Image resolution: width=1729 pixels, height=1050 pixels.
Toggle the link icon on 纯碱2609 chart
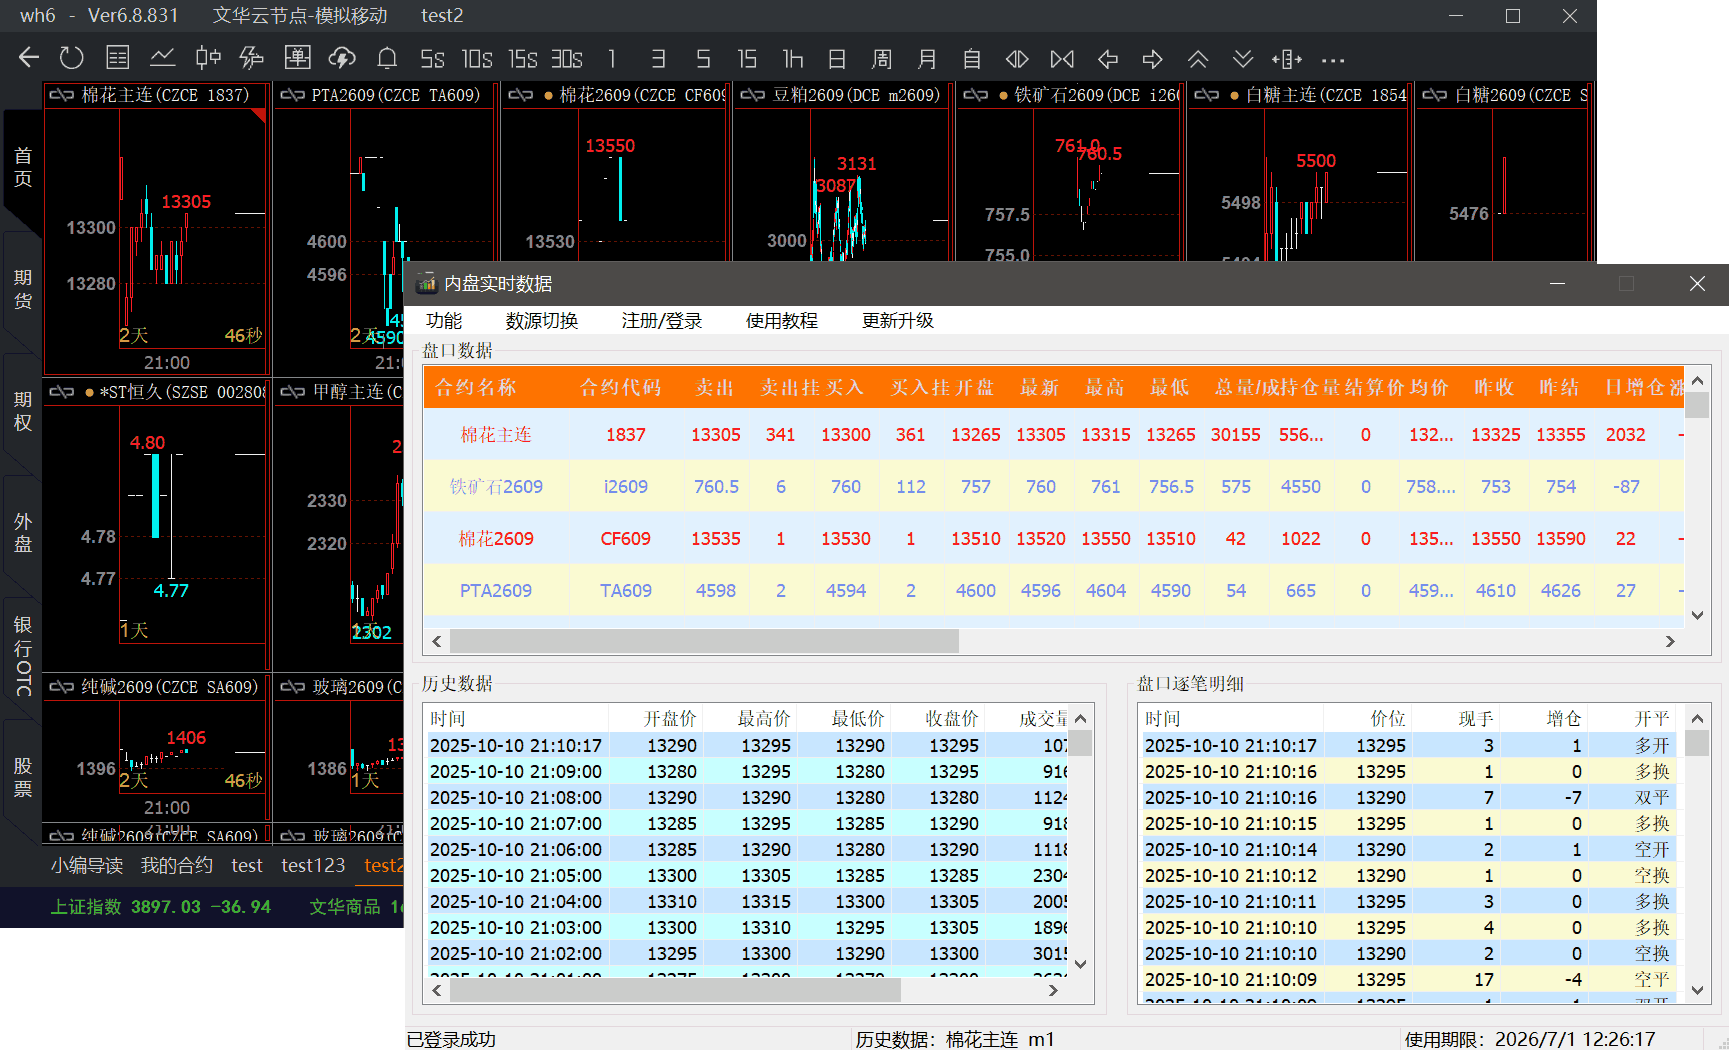[62, 687]
